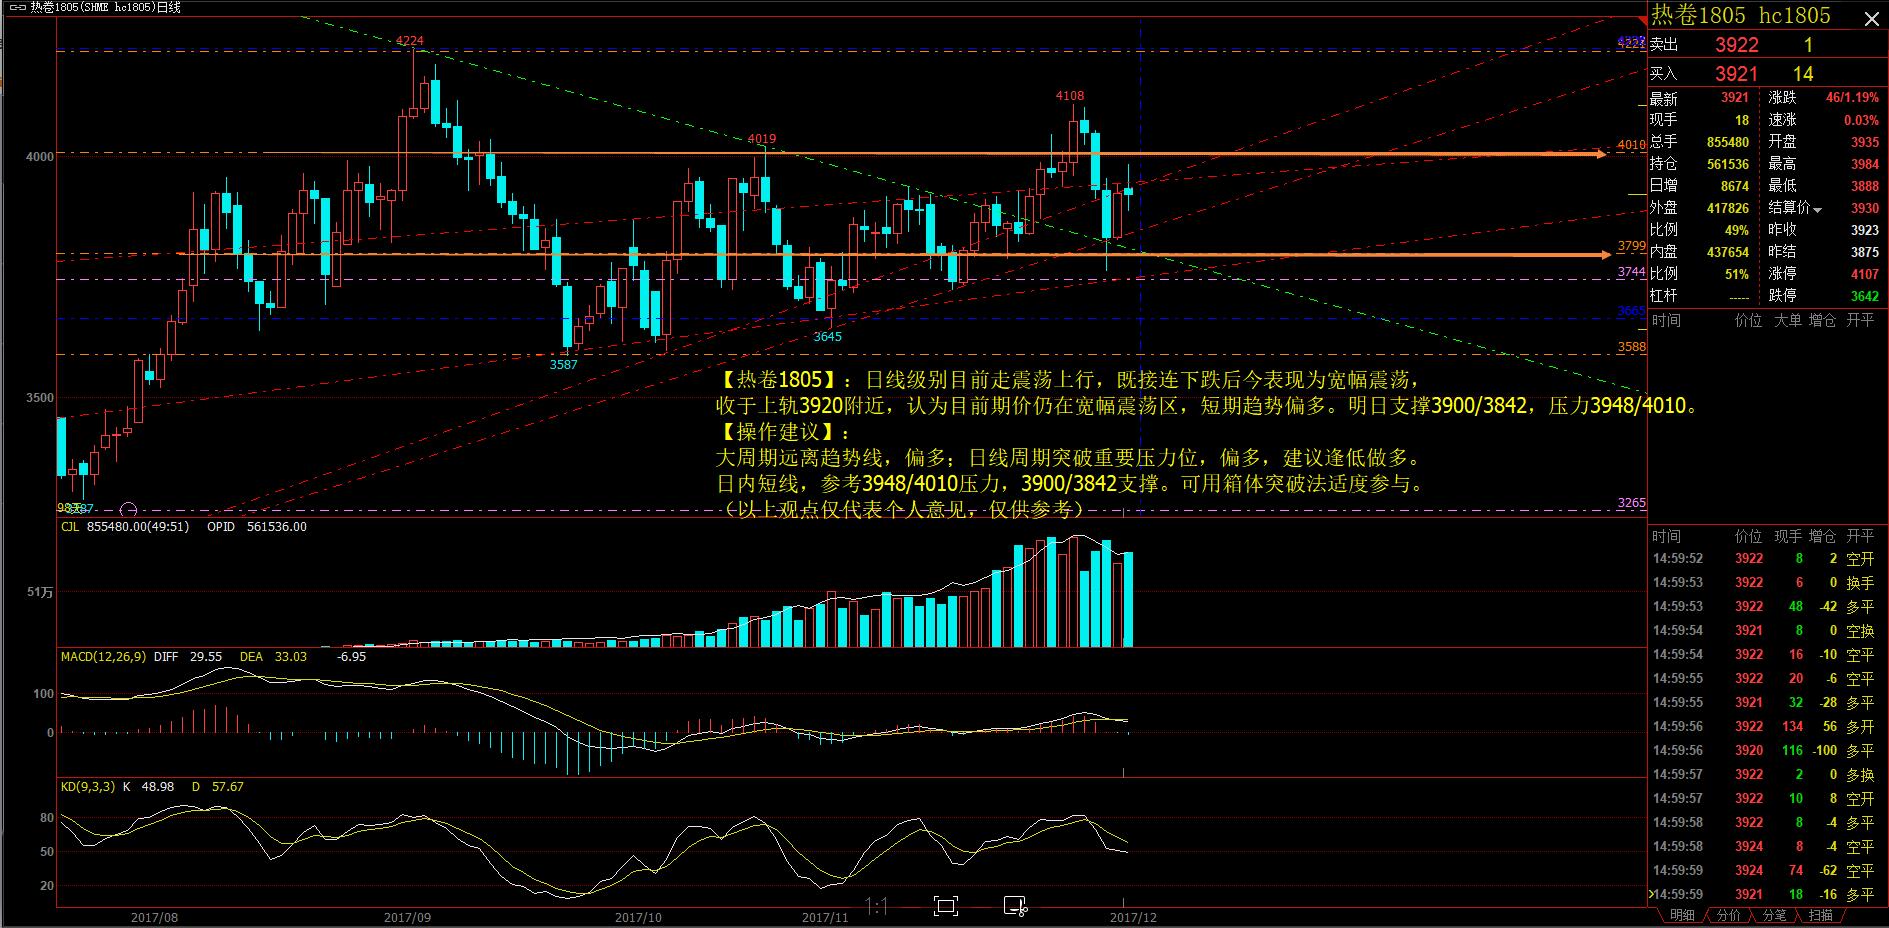The image size is (1889, 928).
Task: Click the 4108 high price label
Action: coord(1070,96)
